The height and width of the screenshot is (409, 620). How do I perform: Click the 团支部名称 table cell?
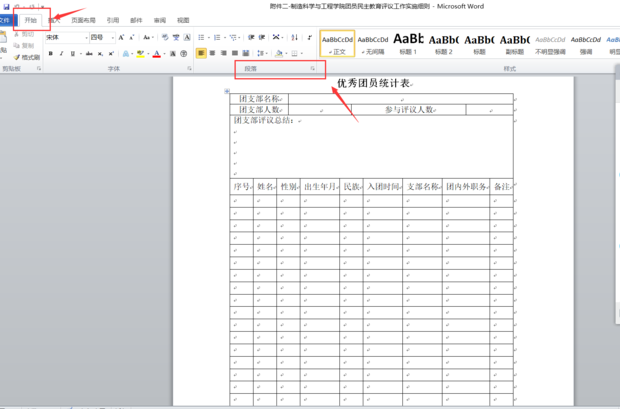pyautogui.click(x=258, y=99)
